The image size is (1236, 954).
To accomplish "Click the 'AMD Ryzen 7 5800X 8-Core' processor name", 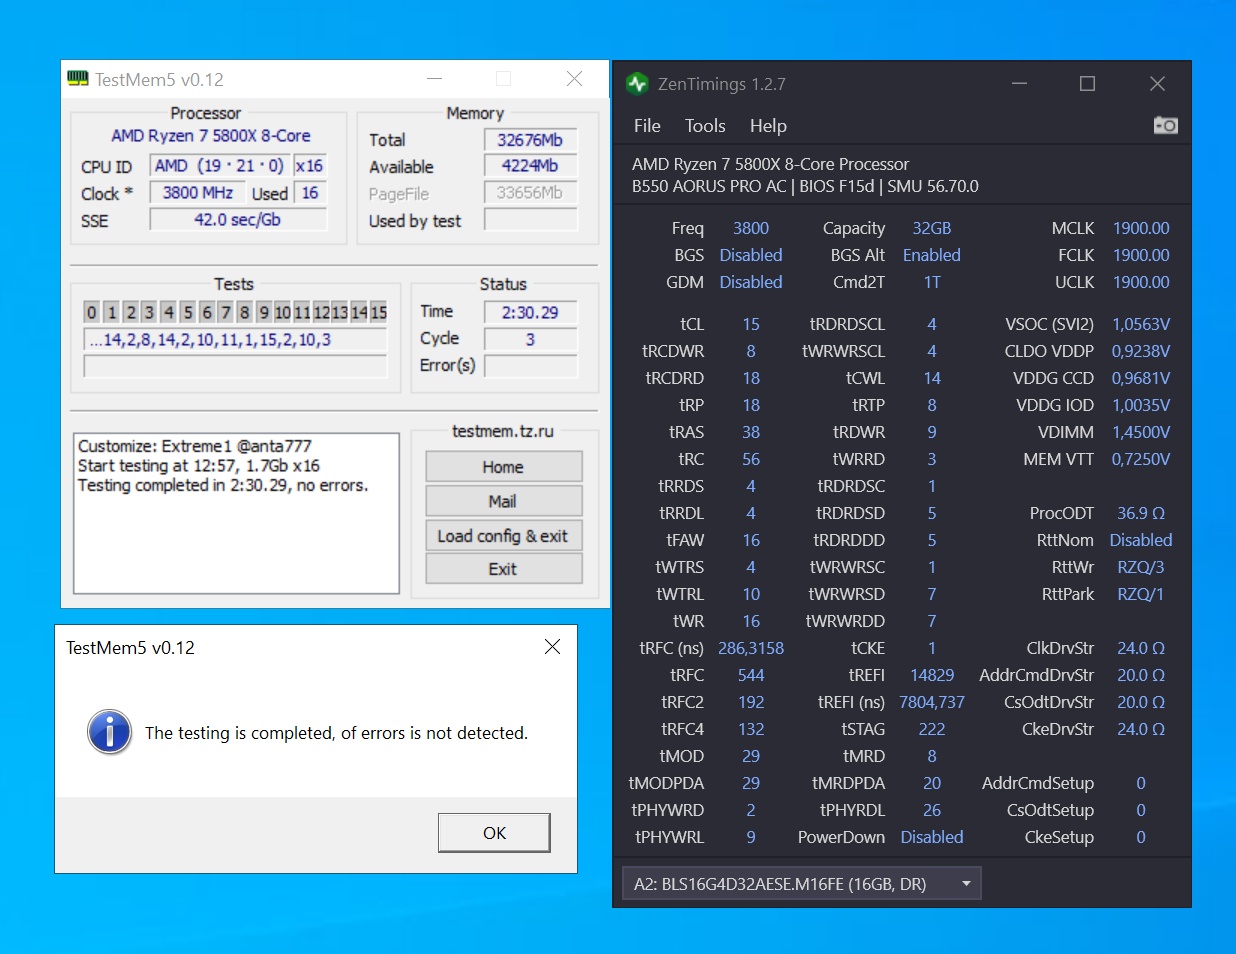I will click(x=211, y=136).
